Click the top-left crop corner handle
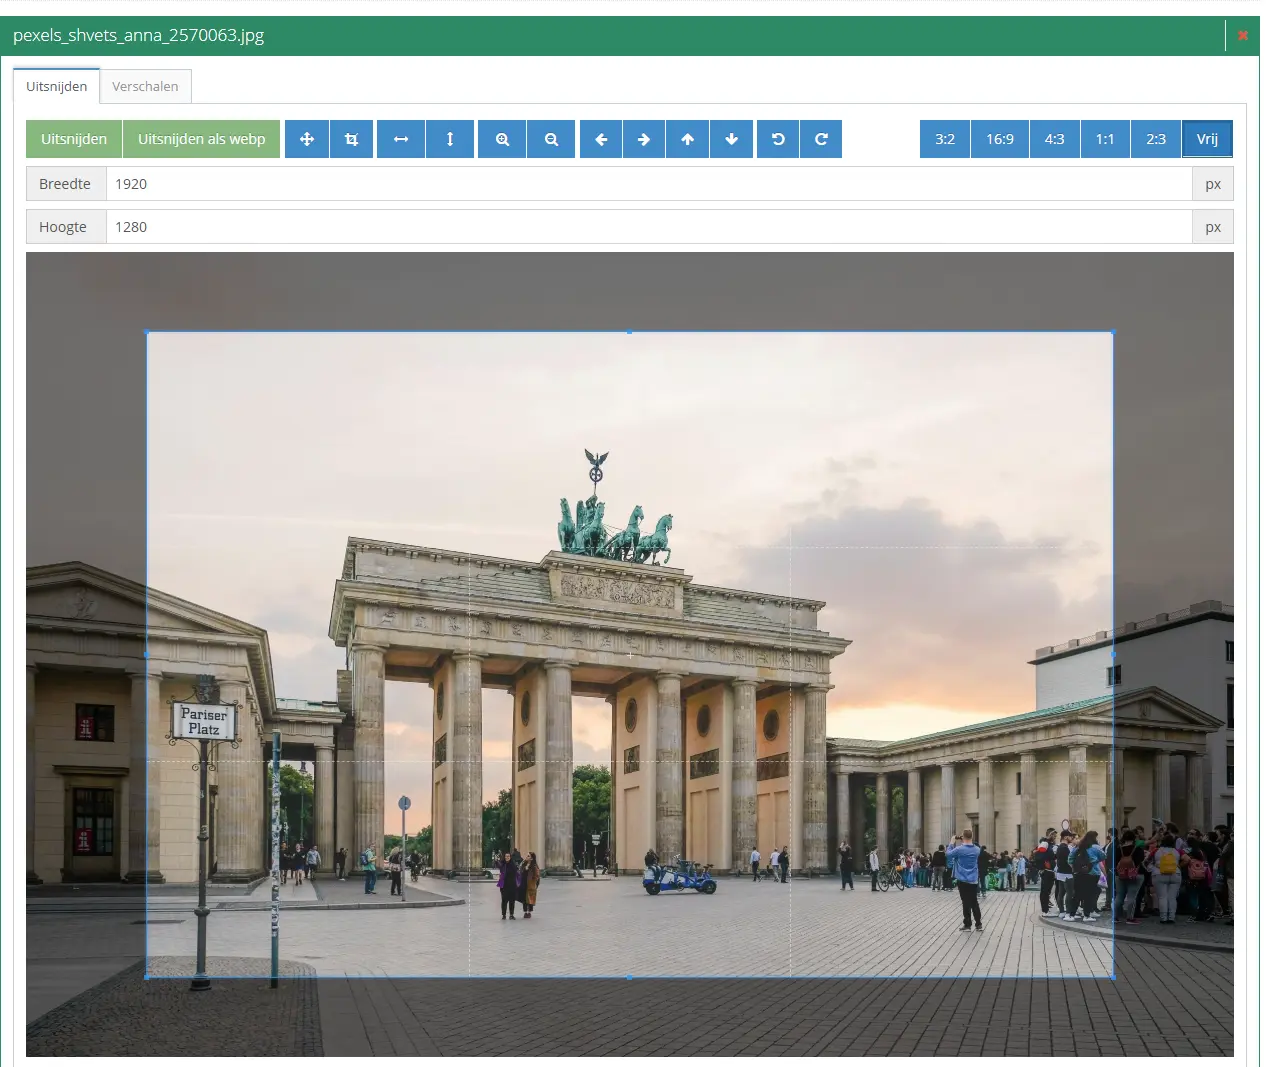 click(147, 332)
